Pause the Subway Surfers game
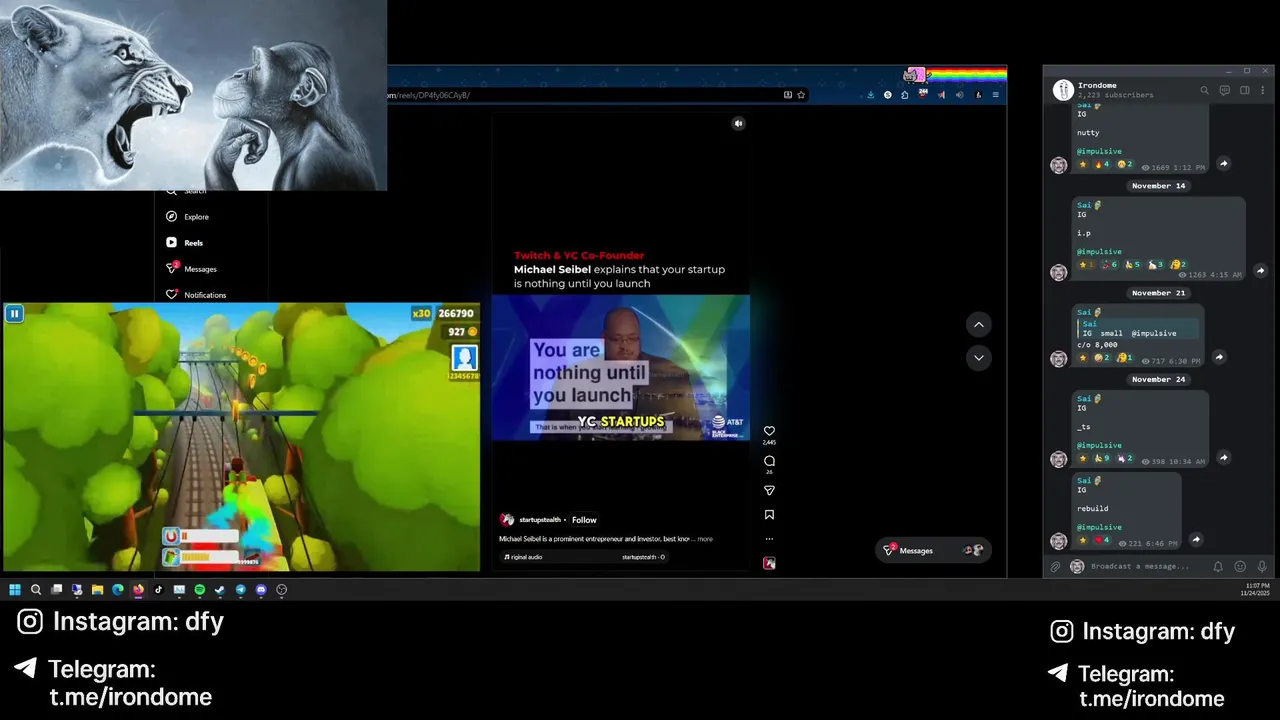The image size is (1280, 720). click(x=15, y=314)
